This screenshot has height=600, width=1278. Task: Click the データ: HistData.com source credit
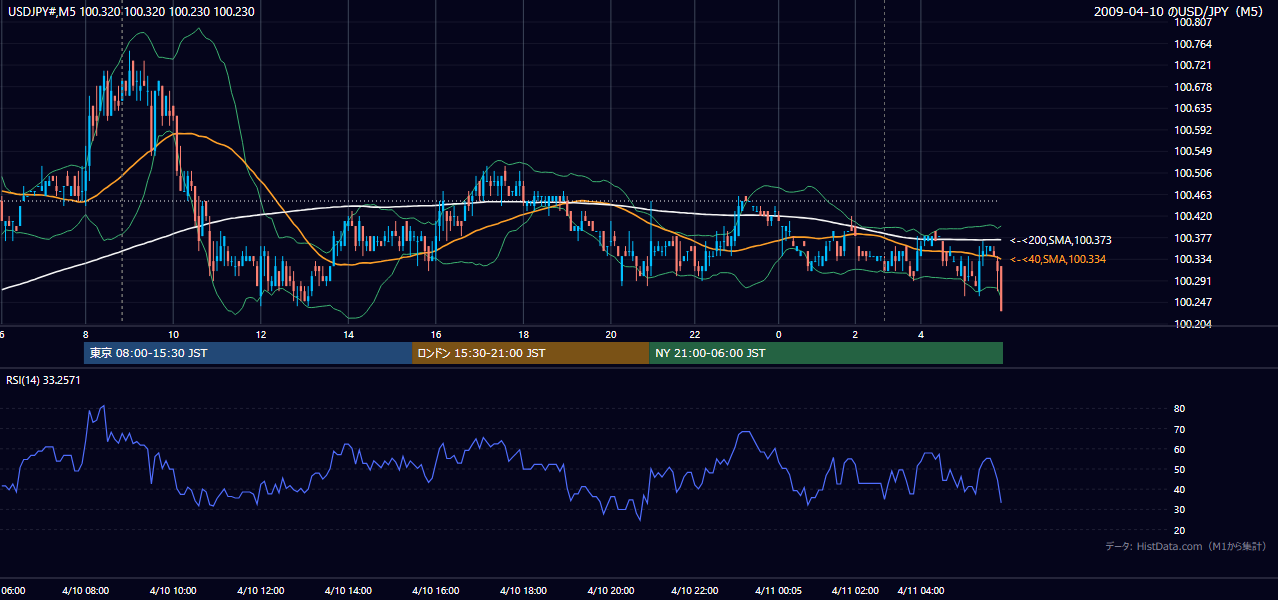coord(1185,546)
